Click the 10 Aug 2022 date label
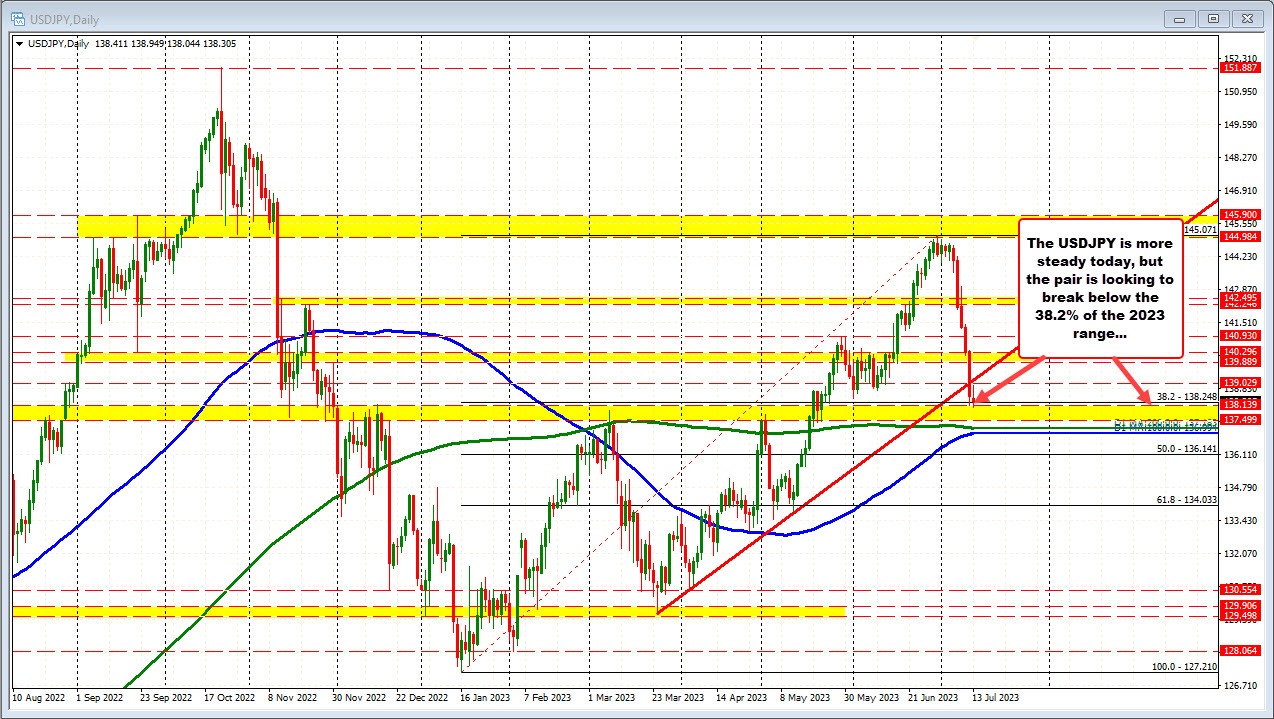 click(37, 698)
